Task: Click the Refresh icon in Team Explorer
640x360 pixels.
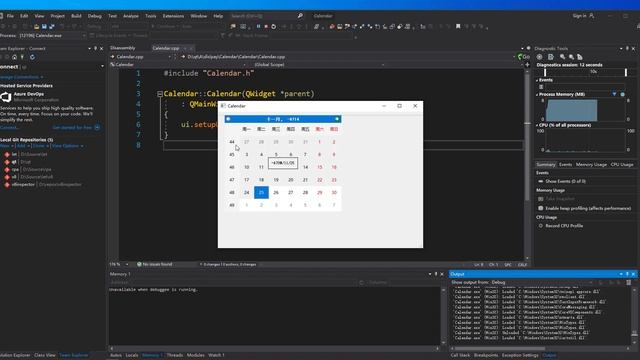Action: pyautogui.click(x=32, y=57)
